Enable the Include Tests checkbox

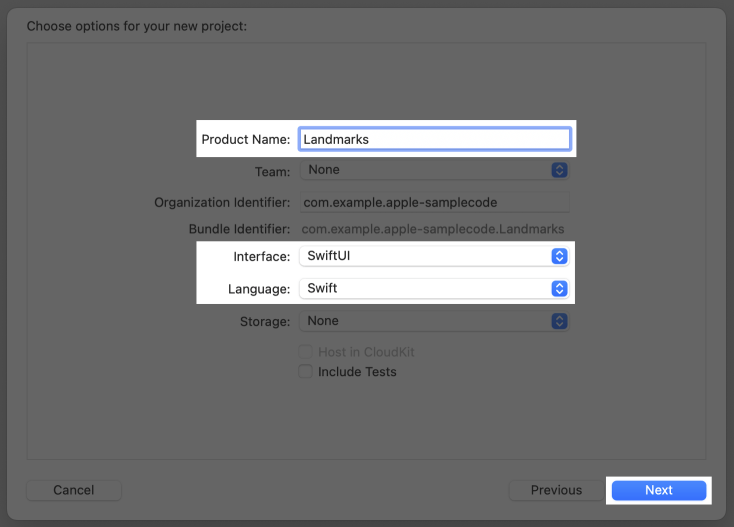coord(306,372)
